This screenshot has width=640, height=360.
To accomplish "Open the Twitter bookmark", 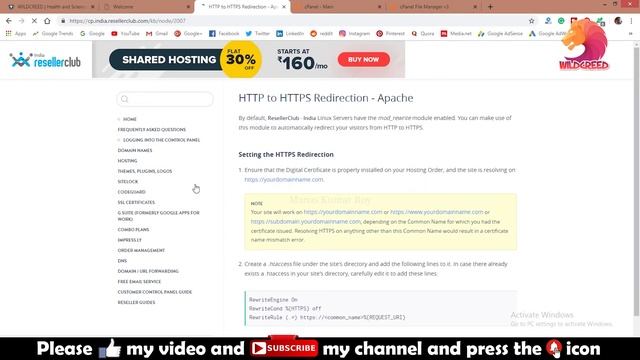I will pos(258,33).
